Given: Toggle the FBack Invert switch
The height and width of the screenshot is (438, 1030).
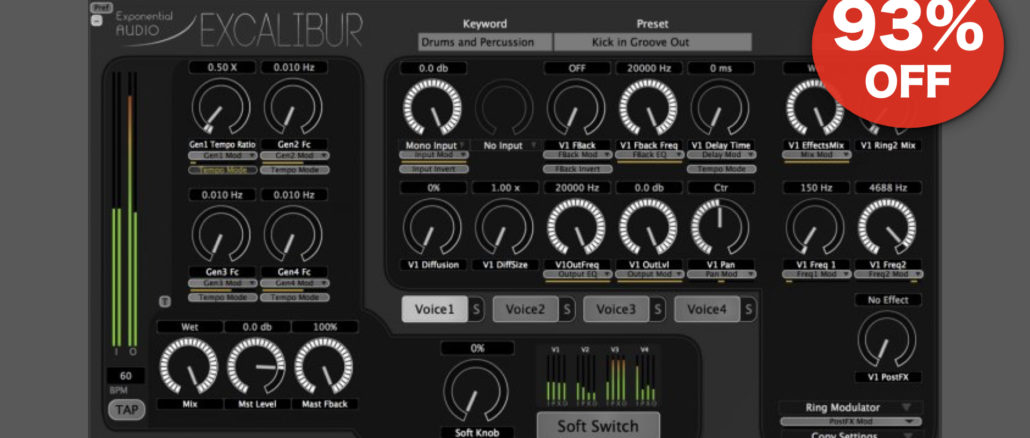Looking at the screenshot, I should point(577,169).
